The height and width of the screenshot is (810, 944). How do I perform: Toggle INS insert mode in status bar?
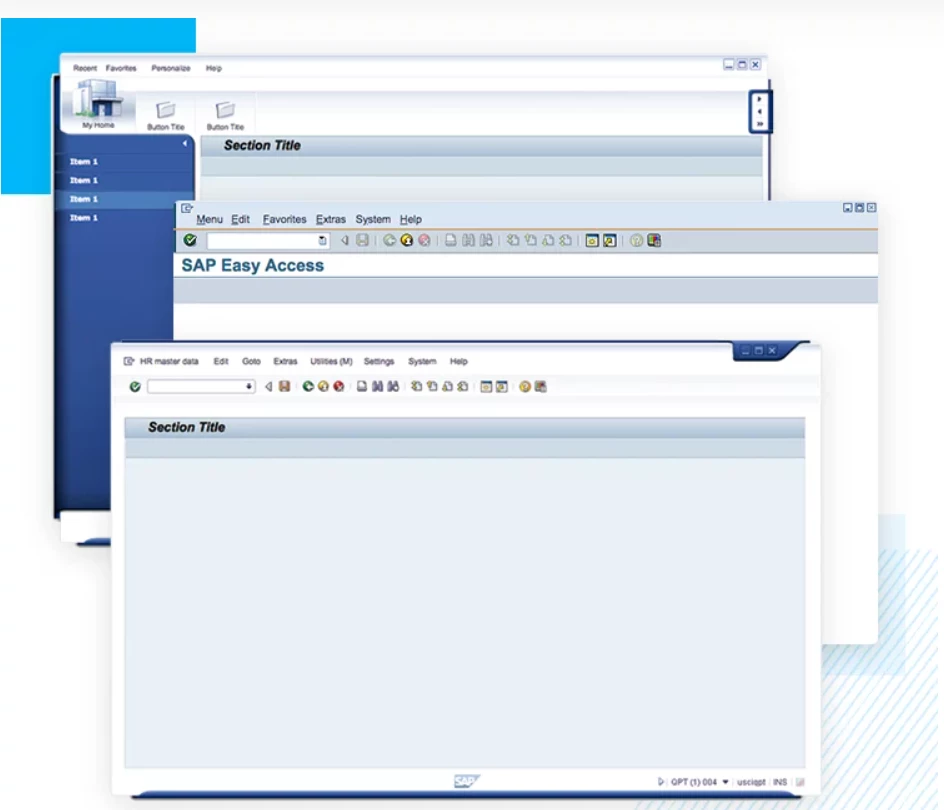pos(780,782)
